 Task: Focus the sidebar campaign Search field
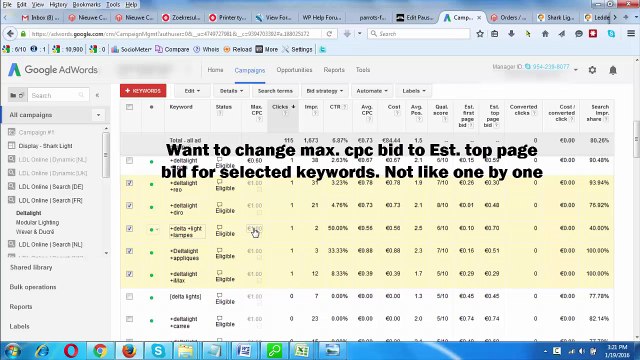point(57,95)
